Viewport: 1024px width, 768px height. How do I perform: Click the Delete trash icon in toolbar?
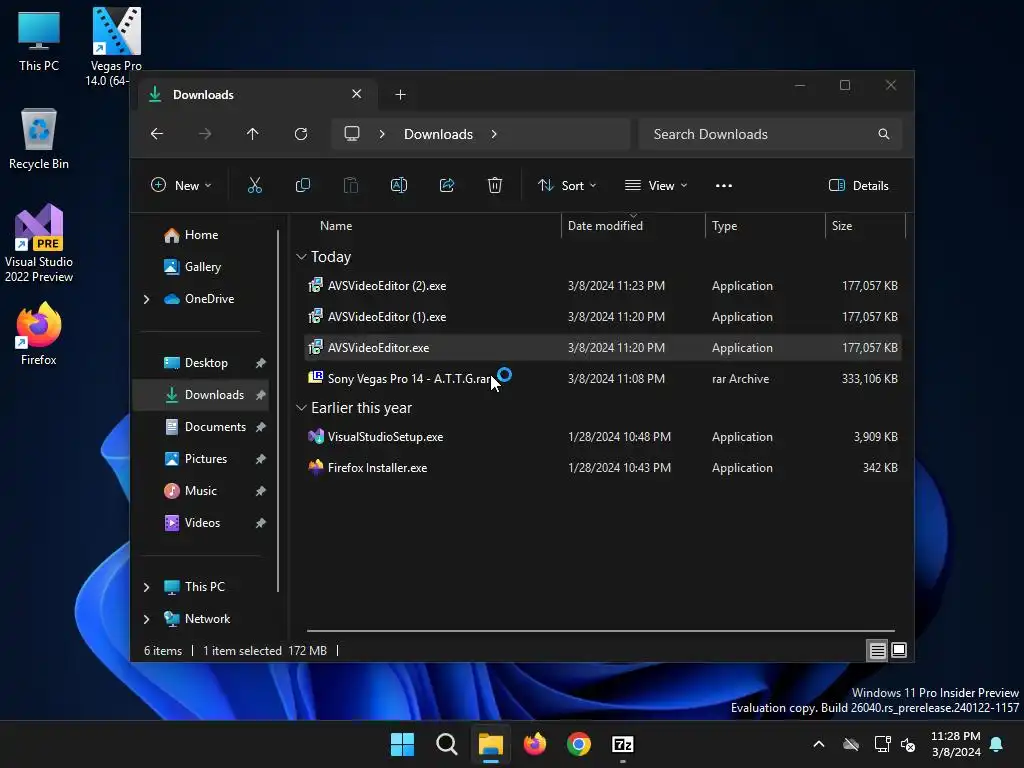tap(495, 185)
